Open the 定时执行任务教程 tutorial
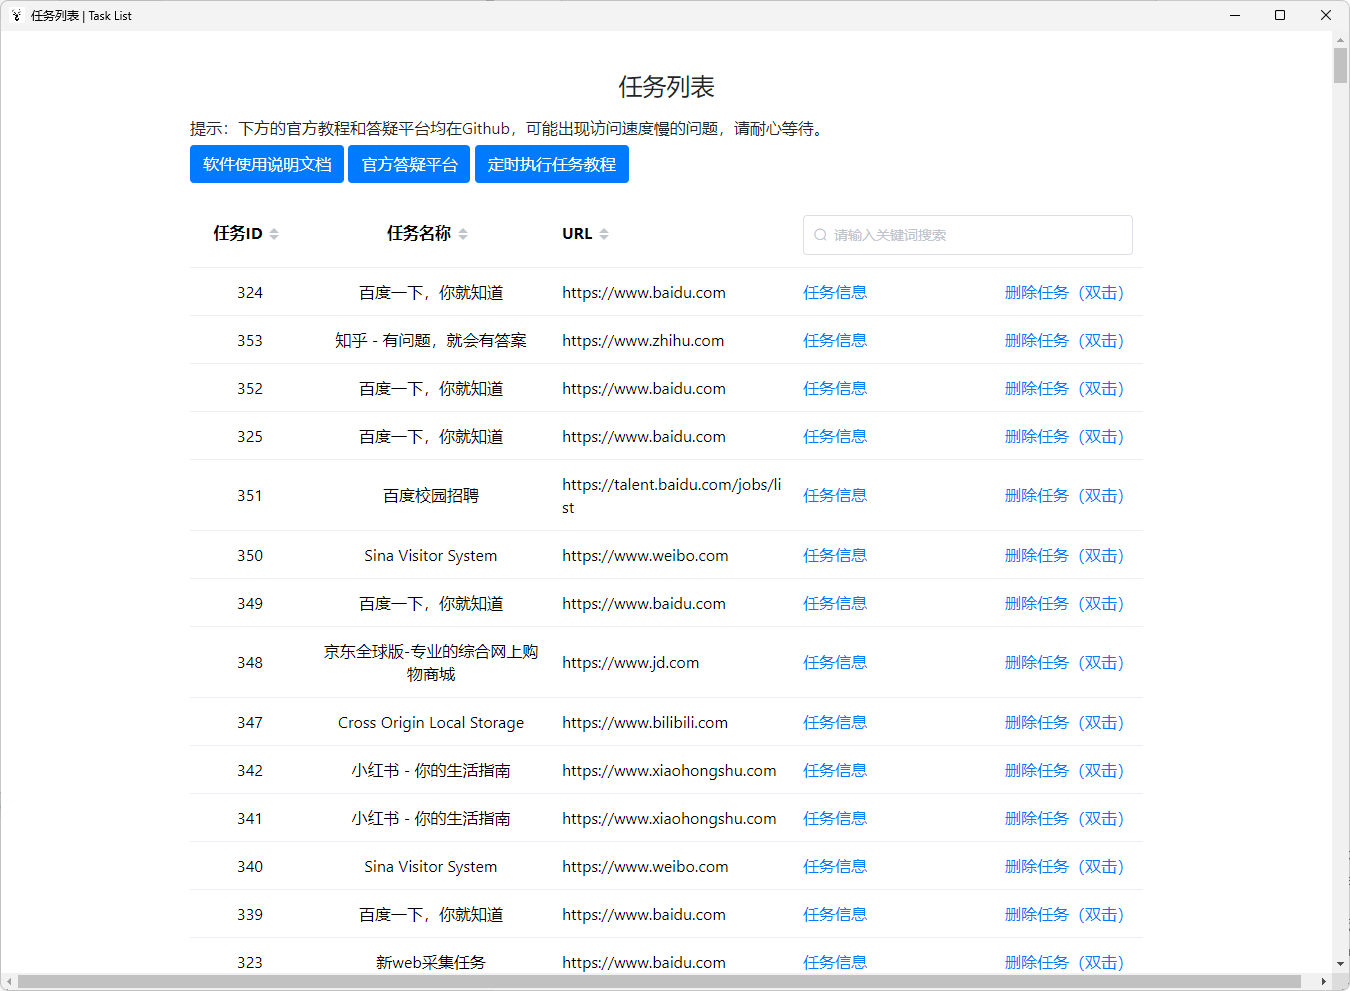This screenshot has width=1350, height=991. (x=552, y=164)
